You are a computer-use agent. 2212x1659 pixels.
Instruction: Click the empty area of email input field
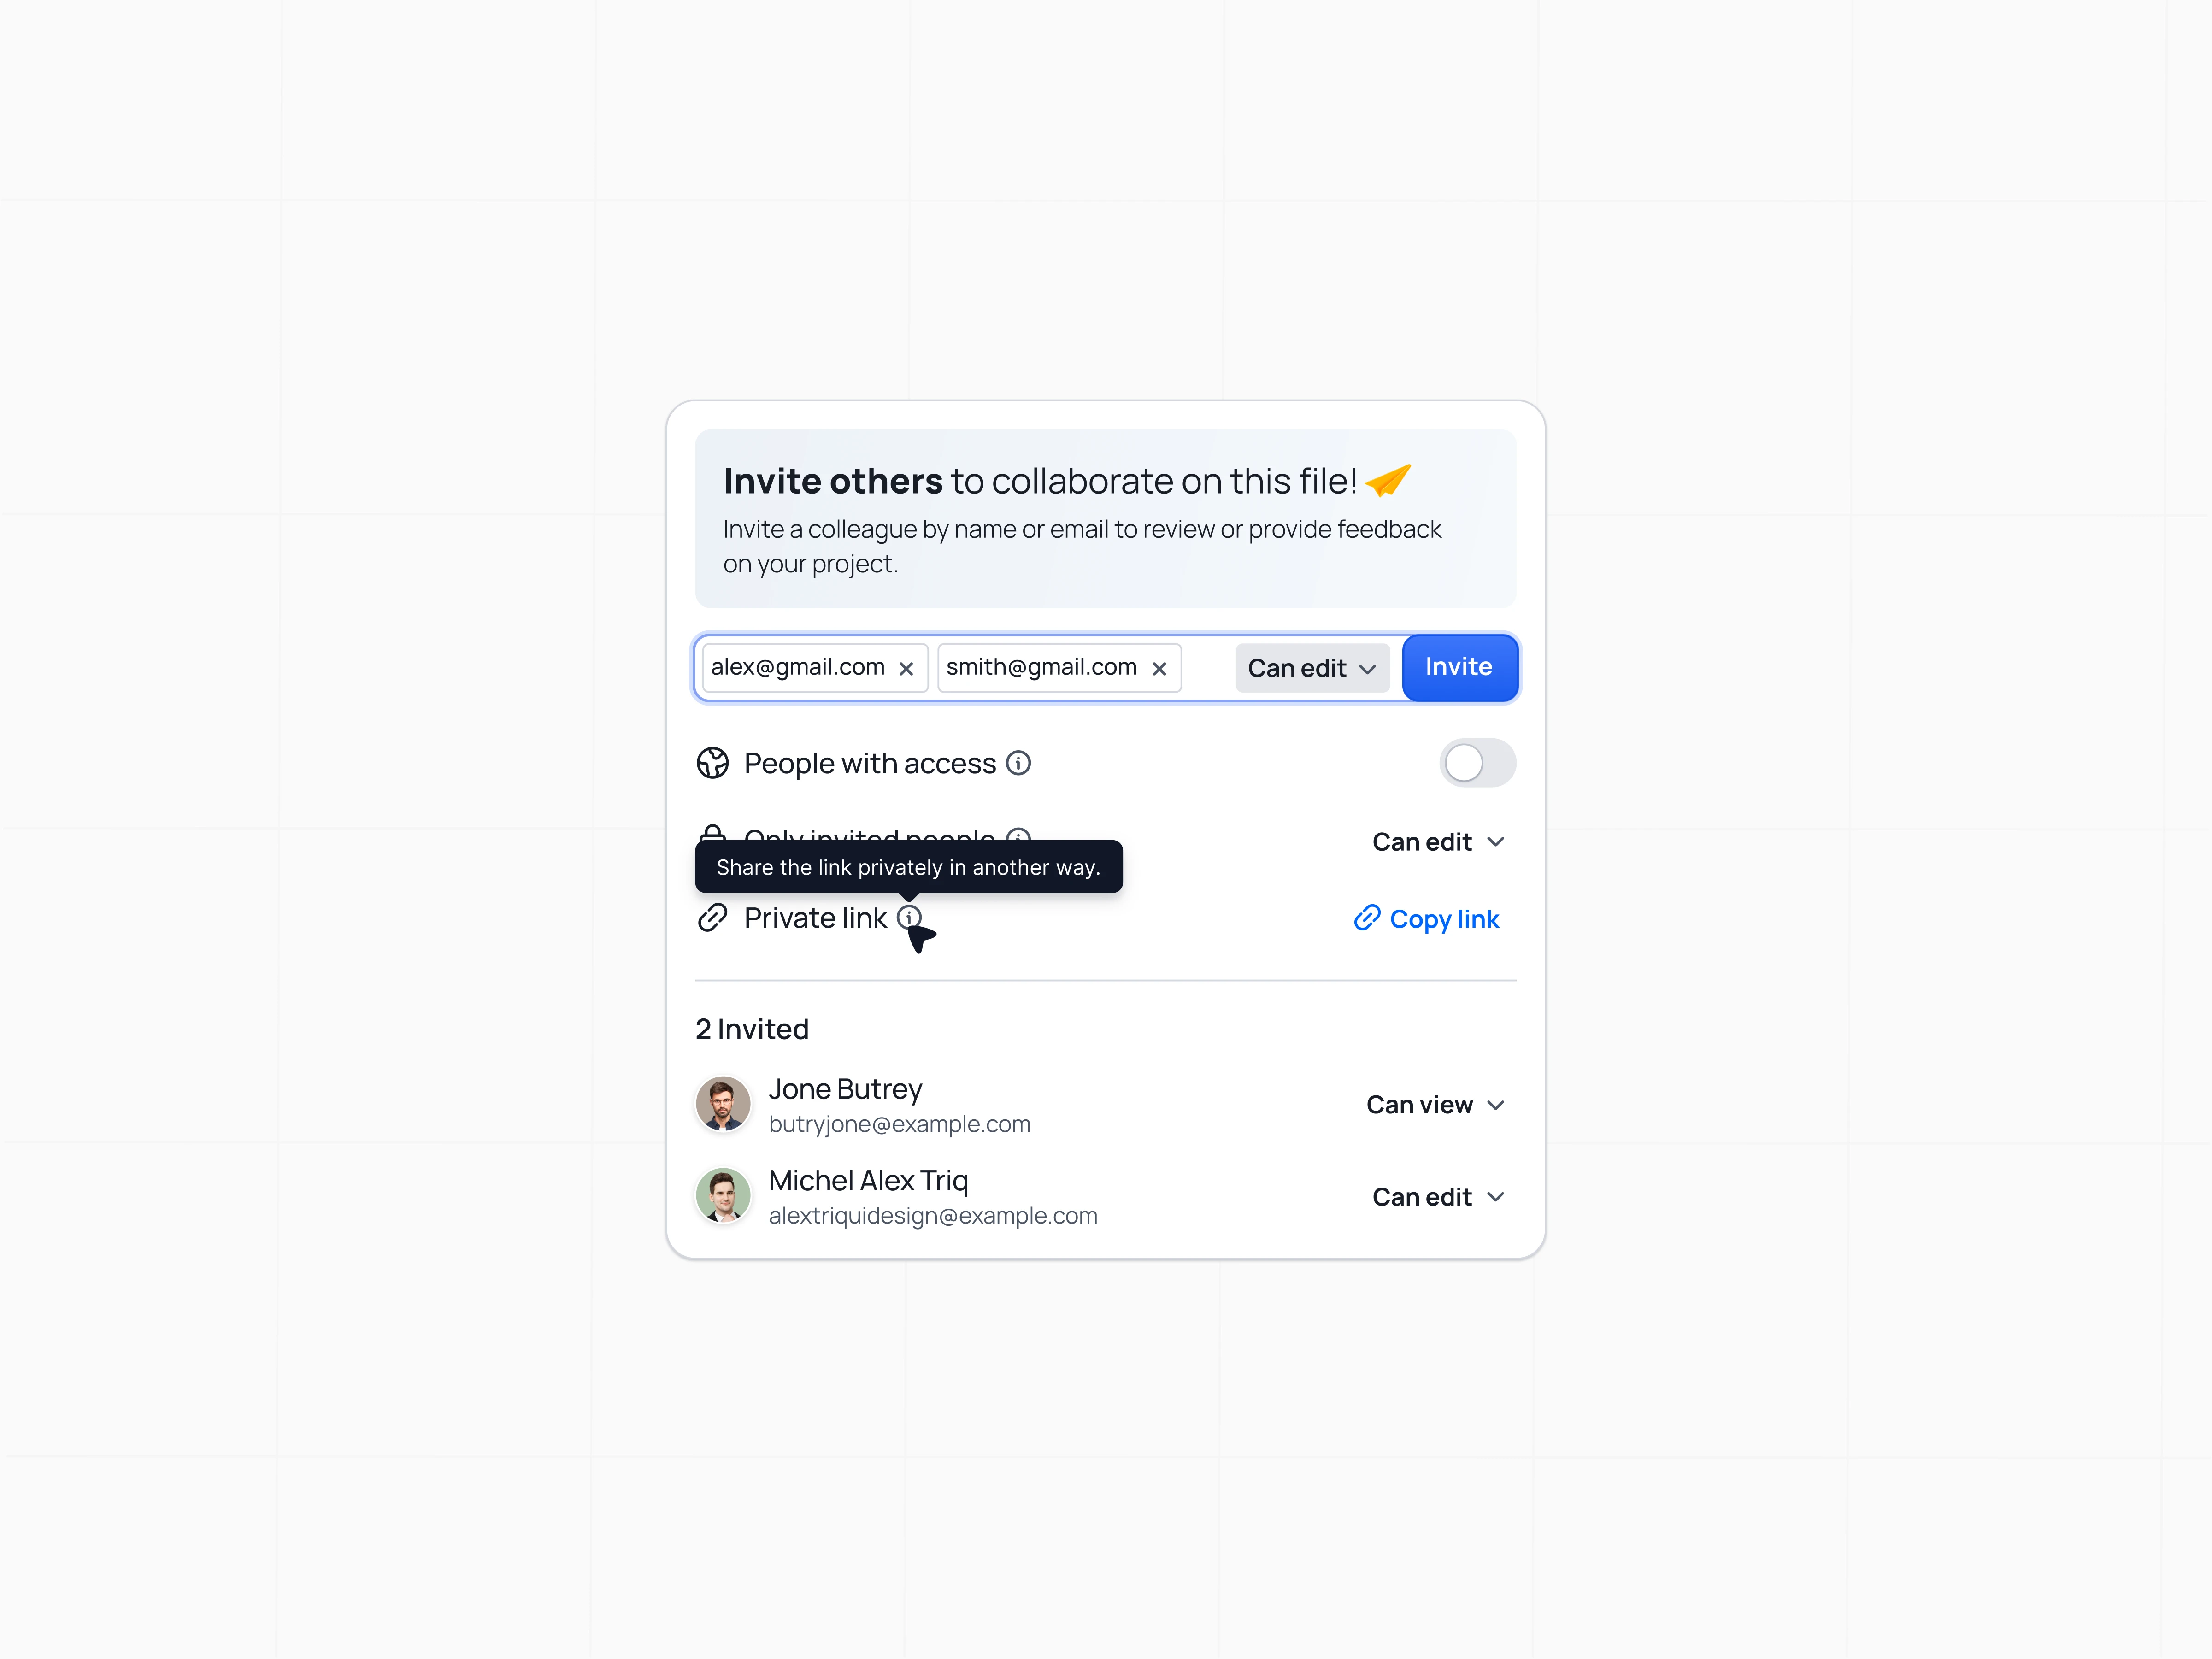[x=1208, y=668]
